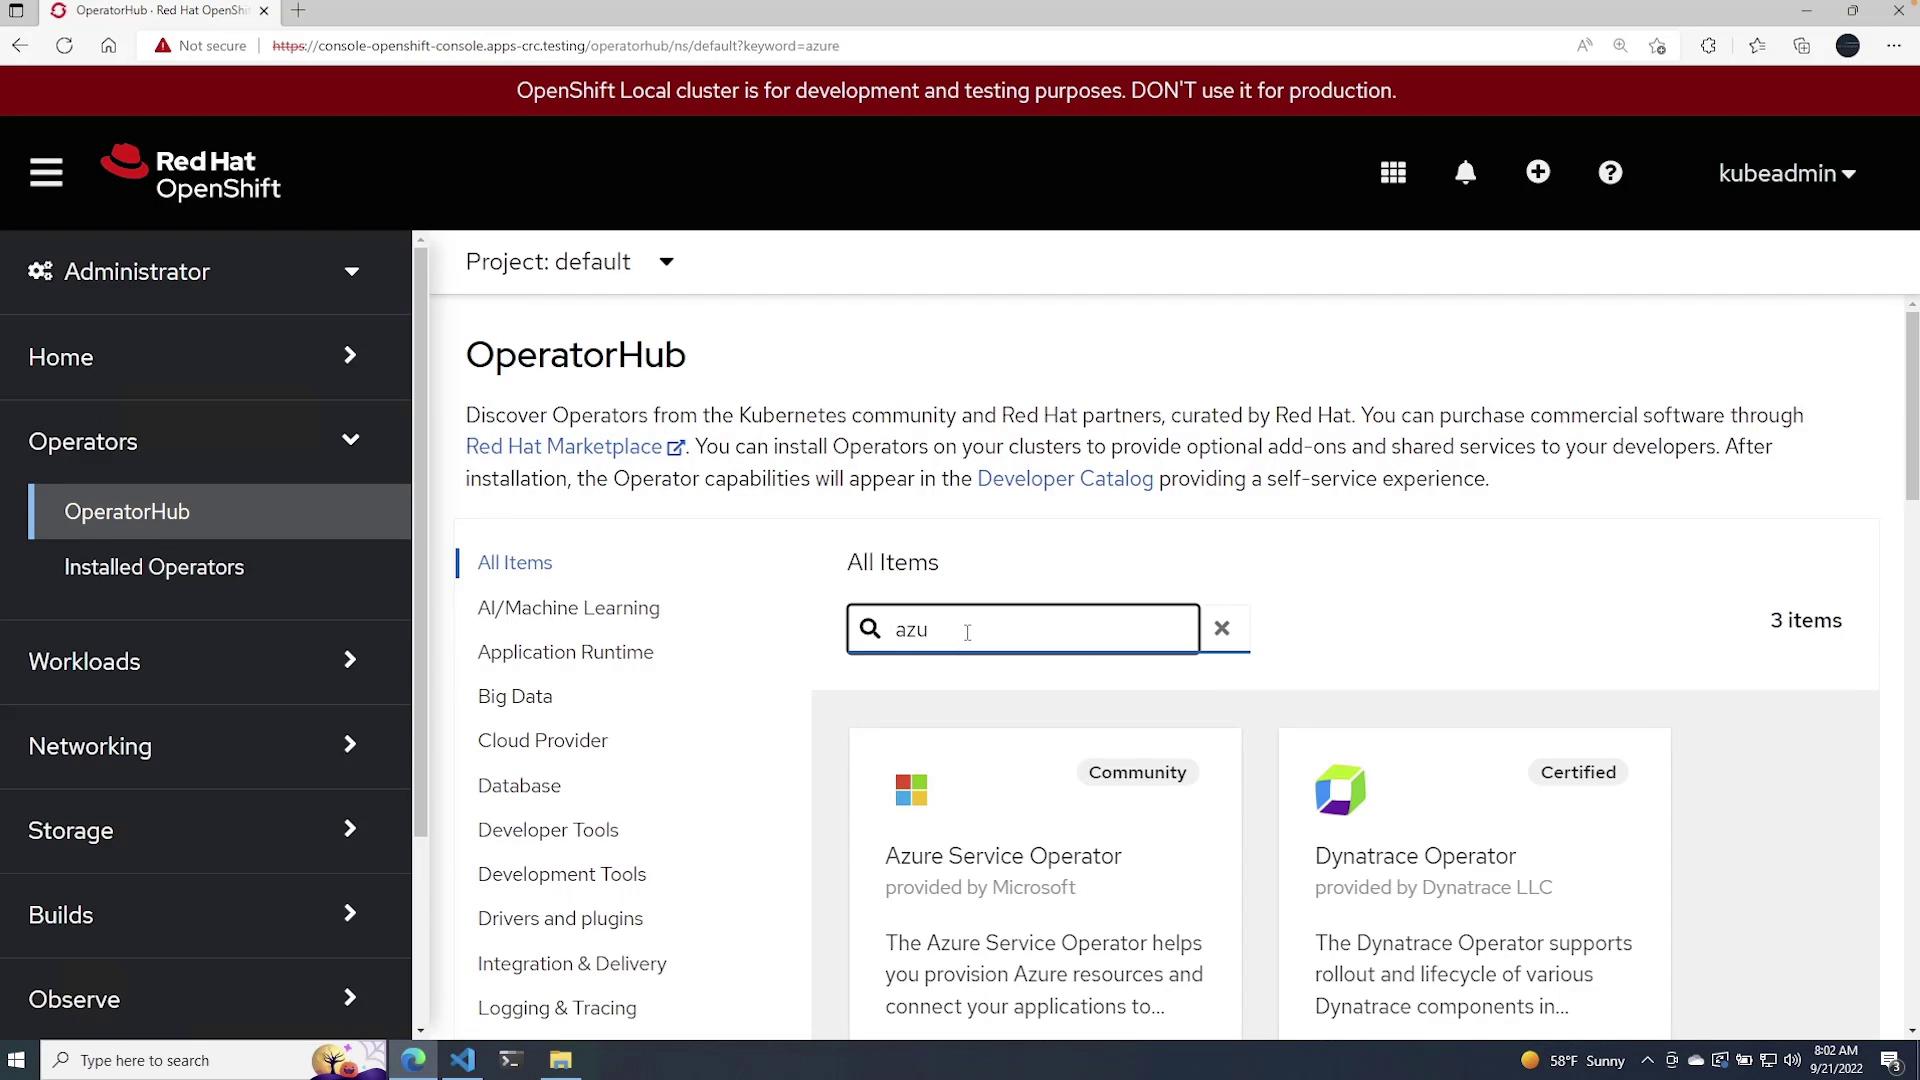This screenshot has width=1920, height=1080.
Task: Reload the page with browser refresh icon
Action: pos(64,46)
